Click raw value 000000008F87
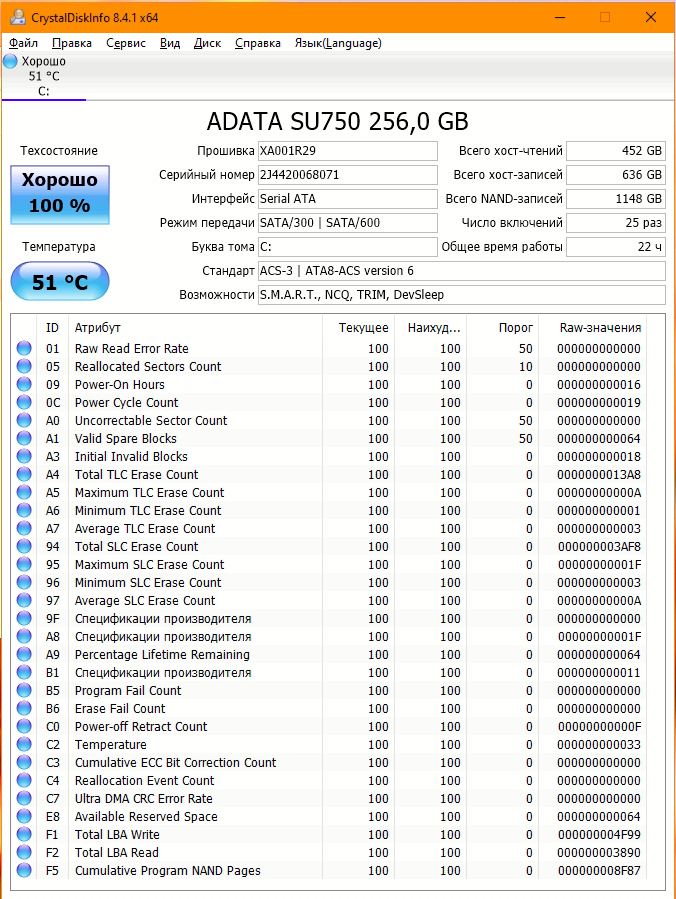The image size is (676, 899). pos(599,870)
